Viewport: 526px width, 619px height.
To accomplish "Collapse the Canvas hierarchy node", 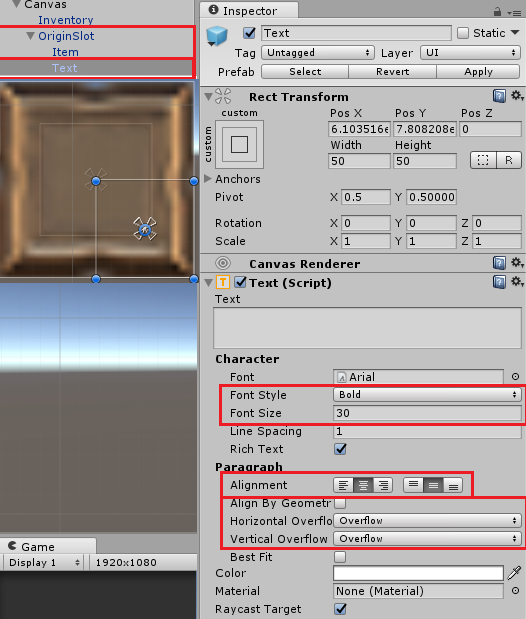I will pos(16,4).
